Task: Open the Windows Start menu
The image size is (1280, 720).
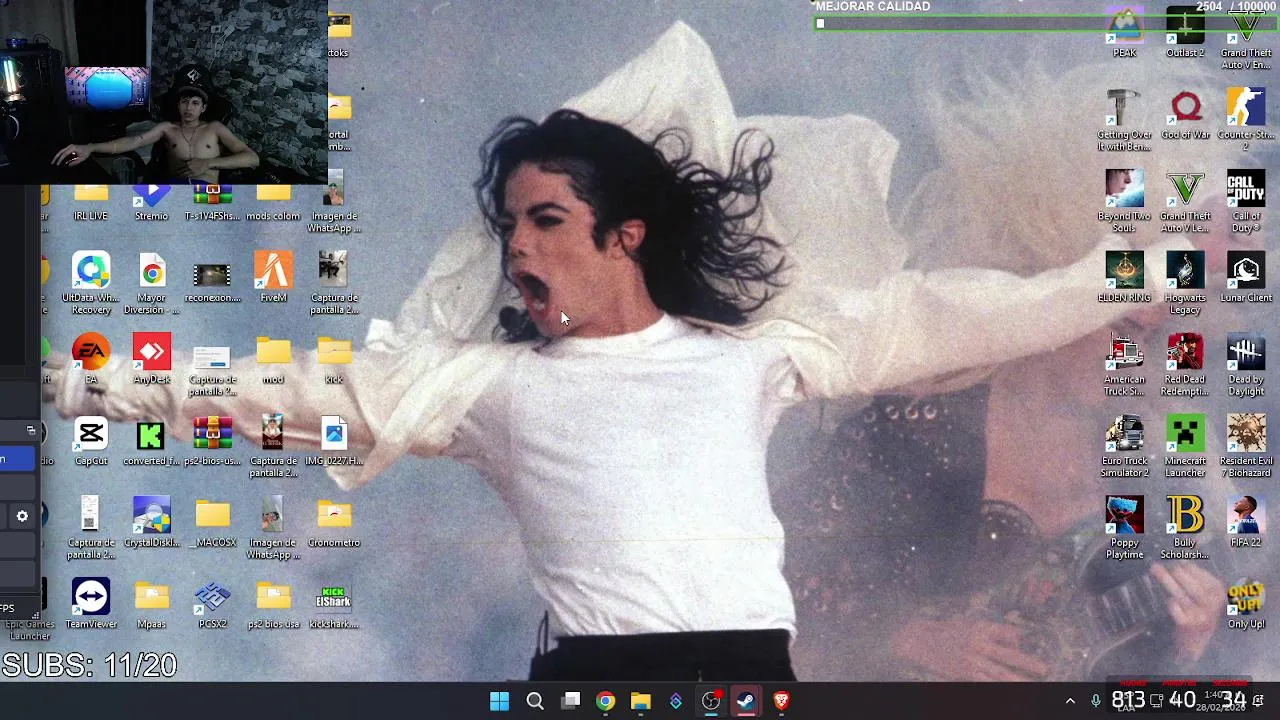Action: (499, 701)
